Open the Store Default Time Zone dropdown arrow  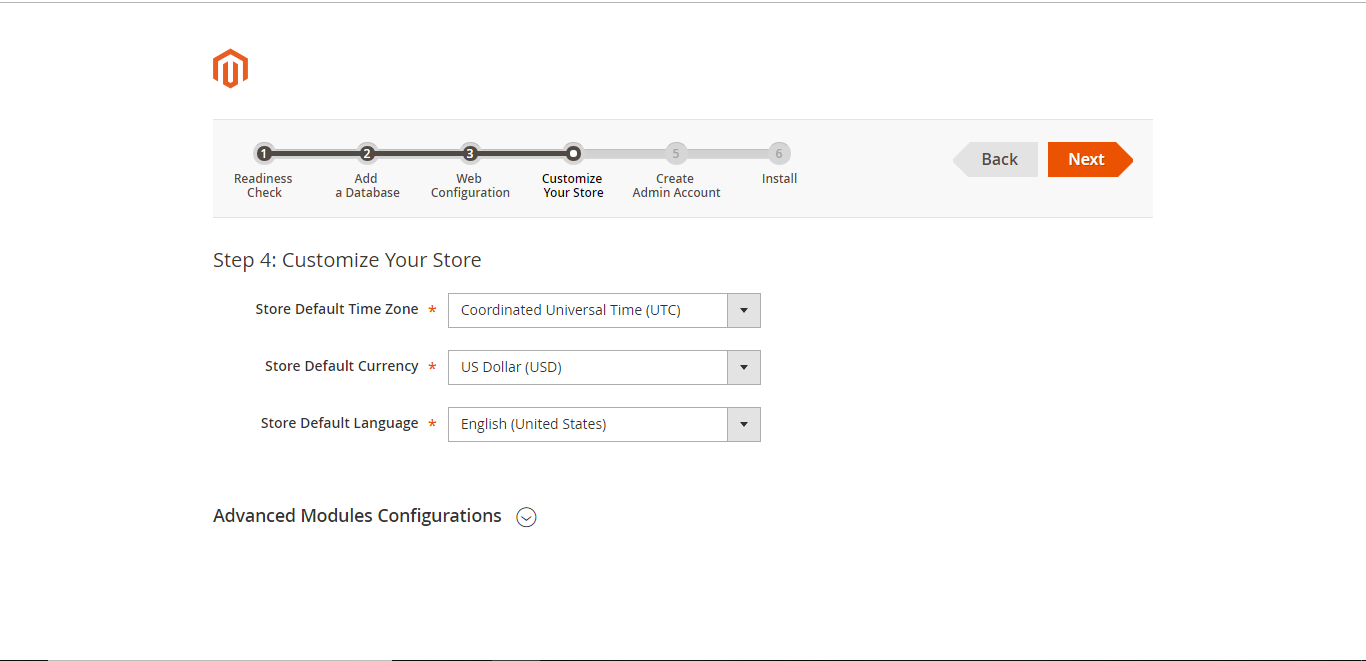click(743, 310)
